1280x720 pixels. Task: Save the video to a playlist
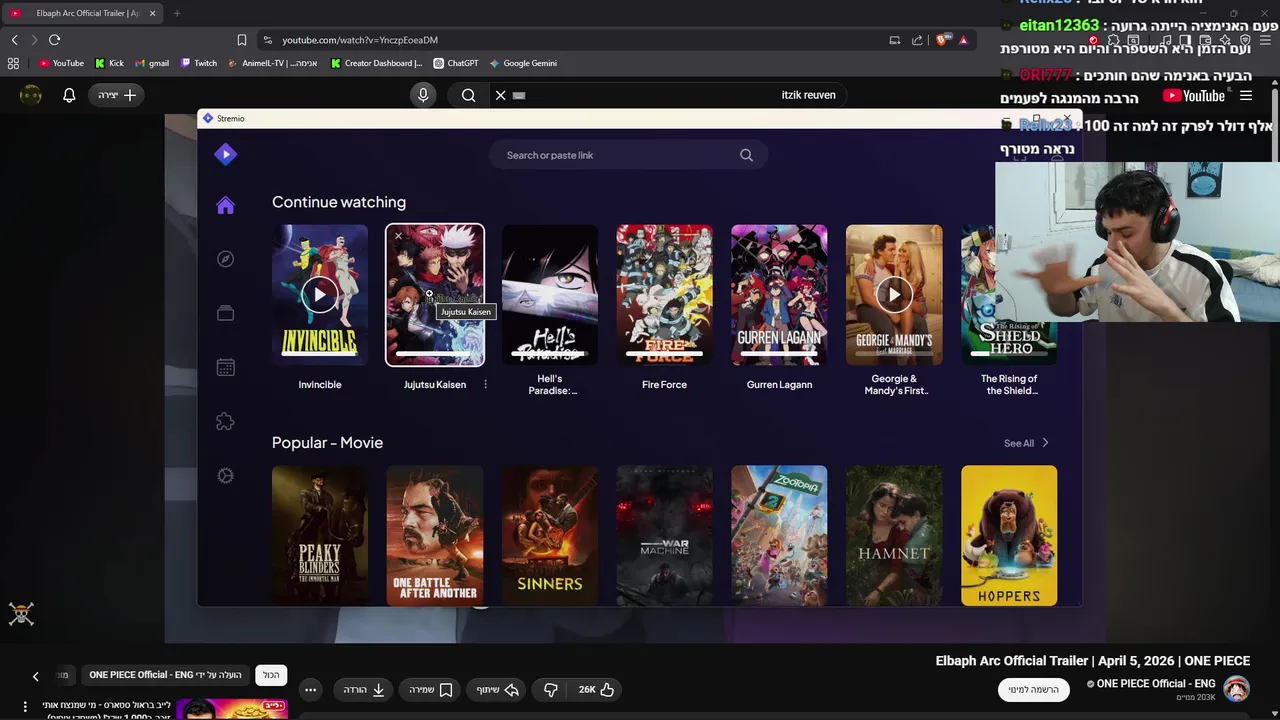tap(431, 689)
